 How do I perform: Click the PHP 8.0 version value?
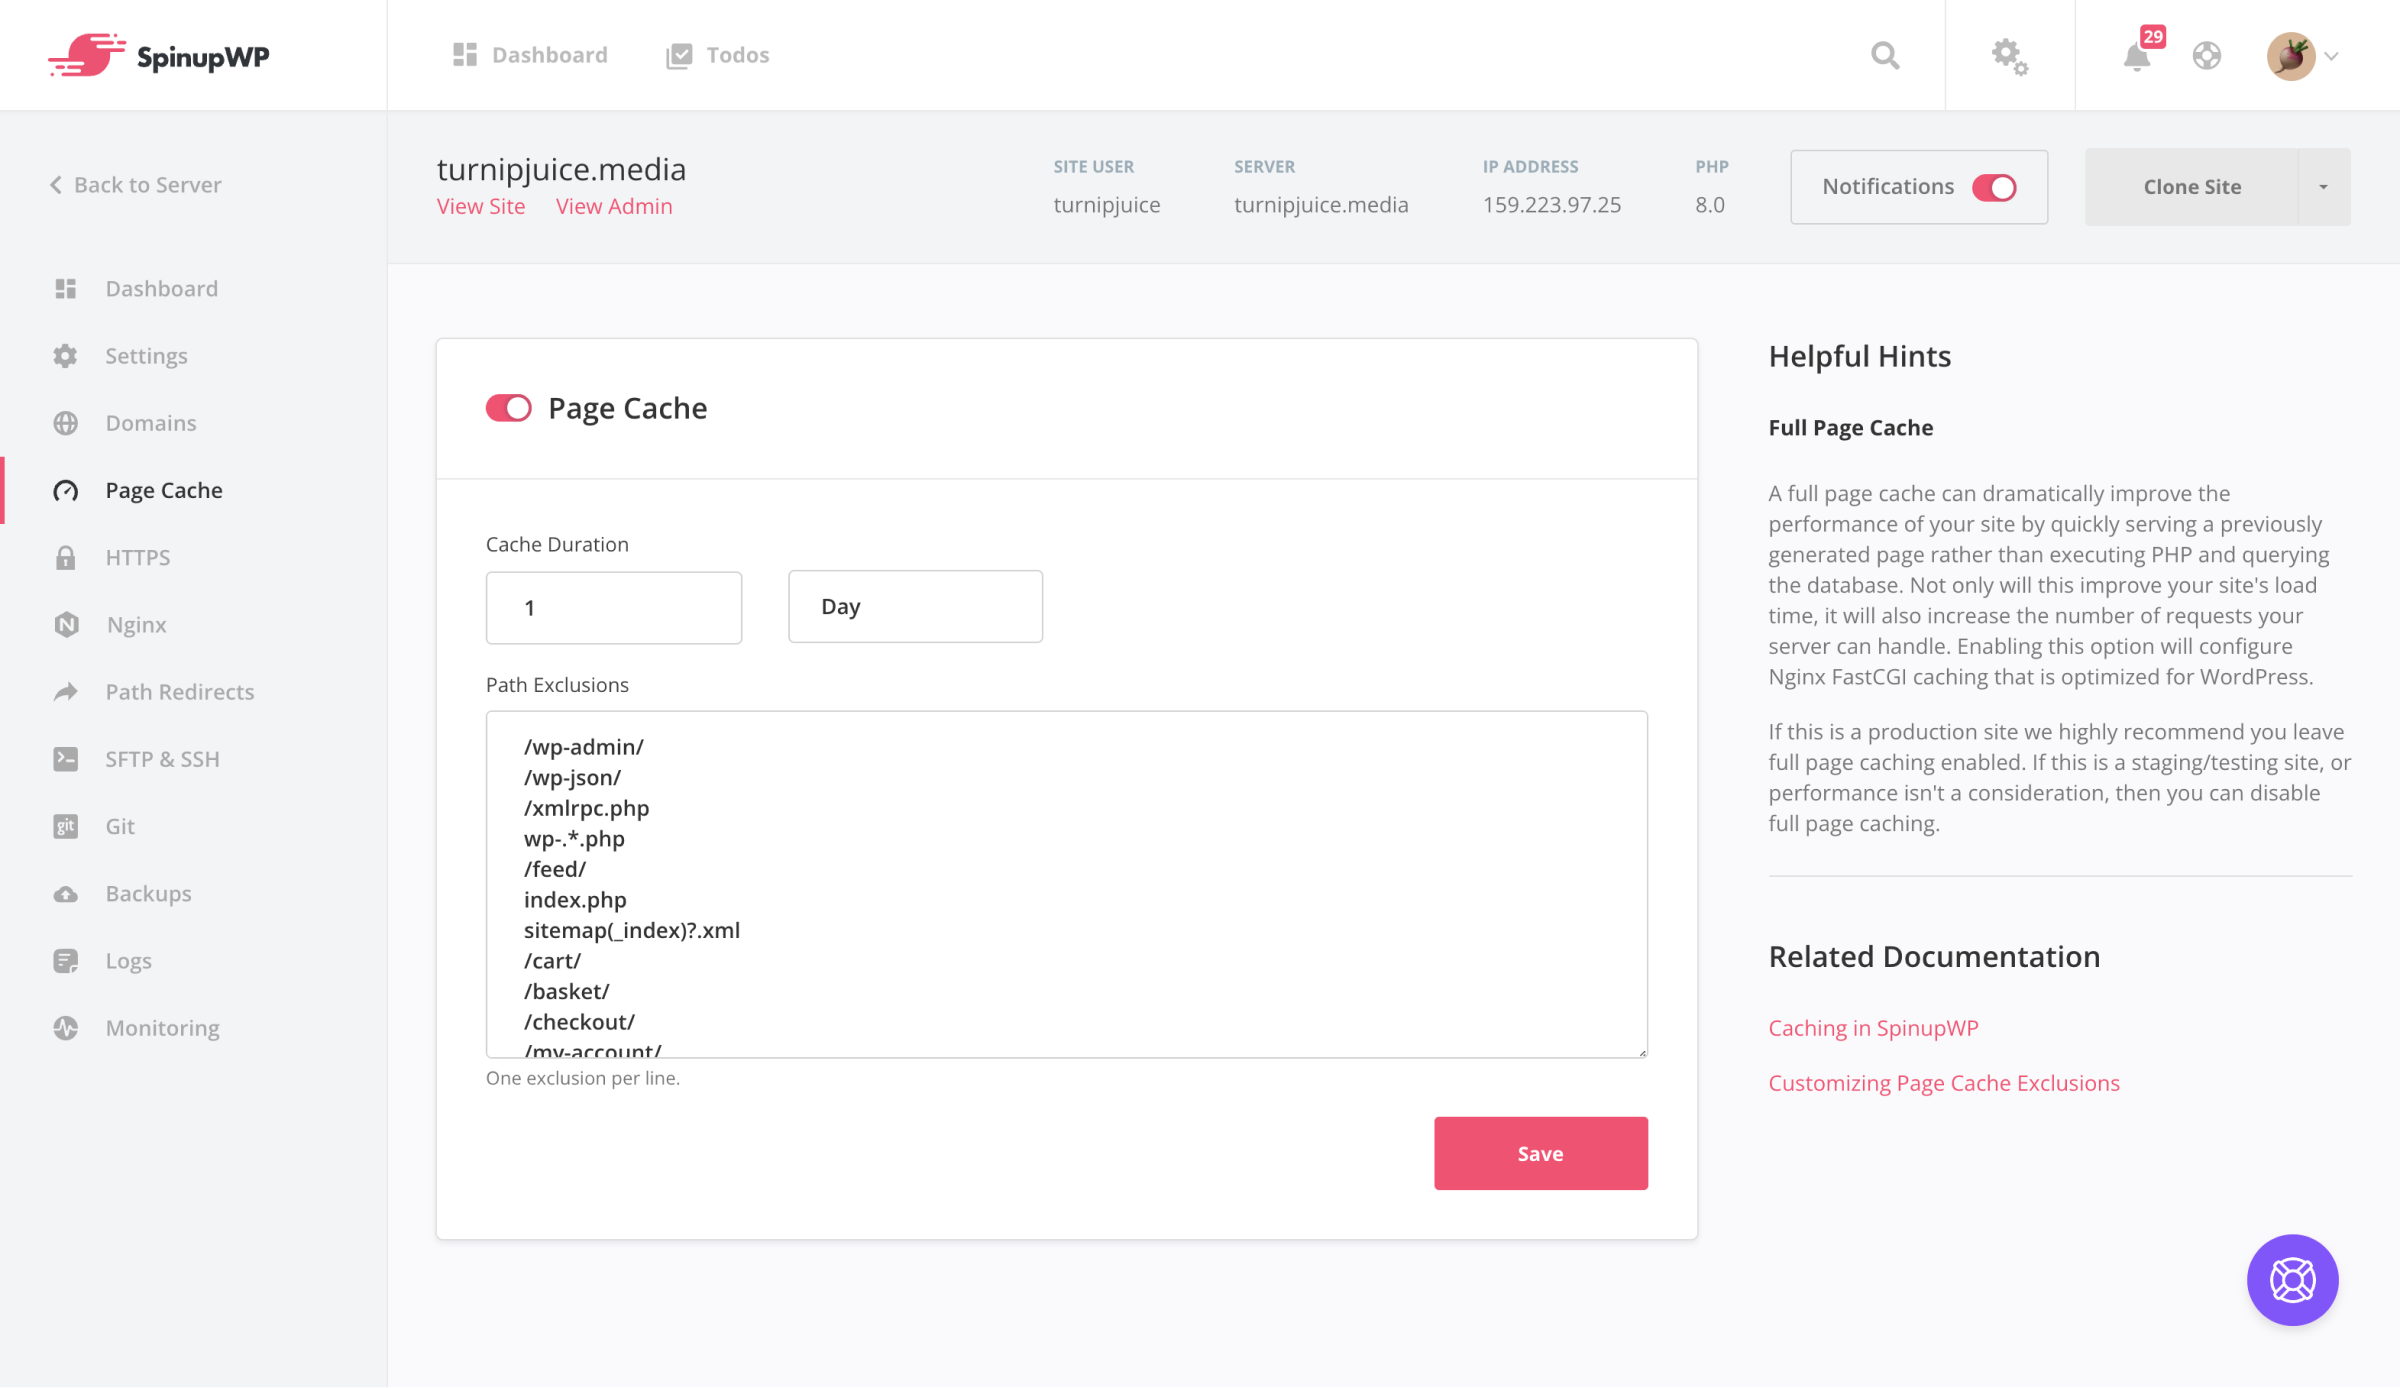click(1709, 205)
